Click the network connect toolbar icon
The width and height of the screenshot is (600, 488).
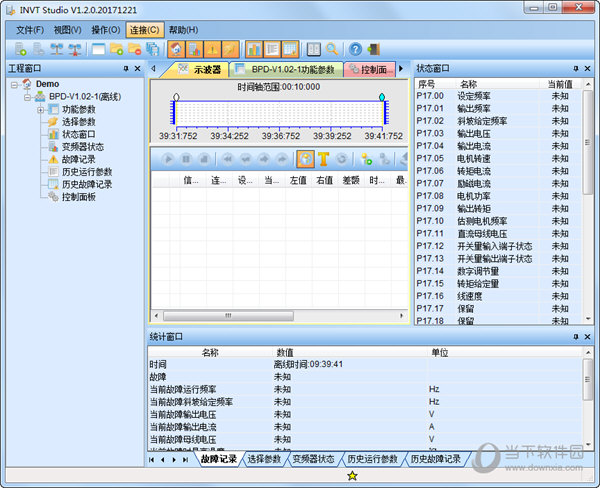coord(57,49)
